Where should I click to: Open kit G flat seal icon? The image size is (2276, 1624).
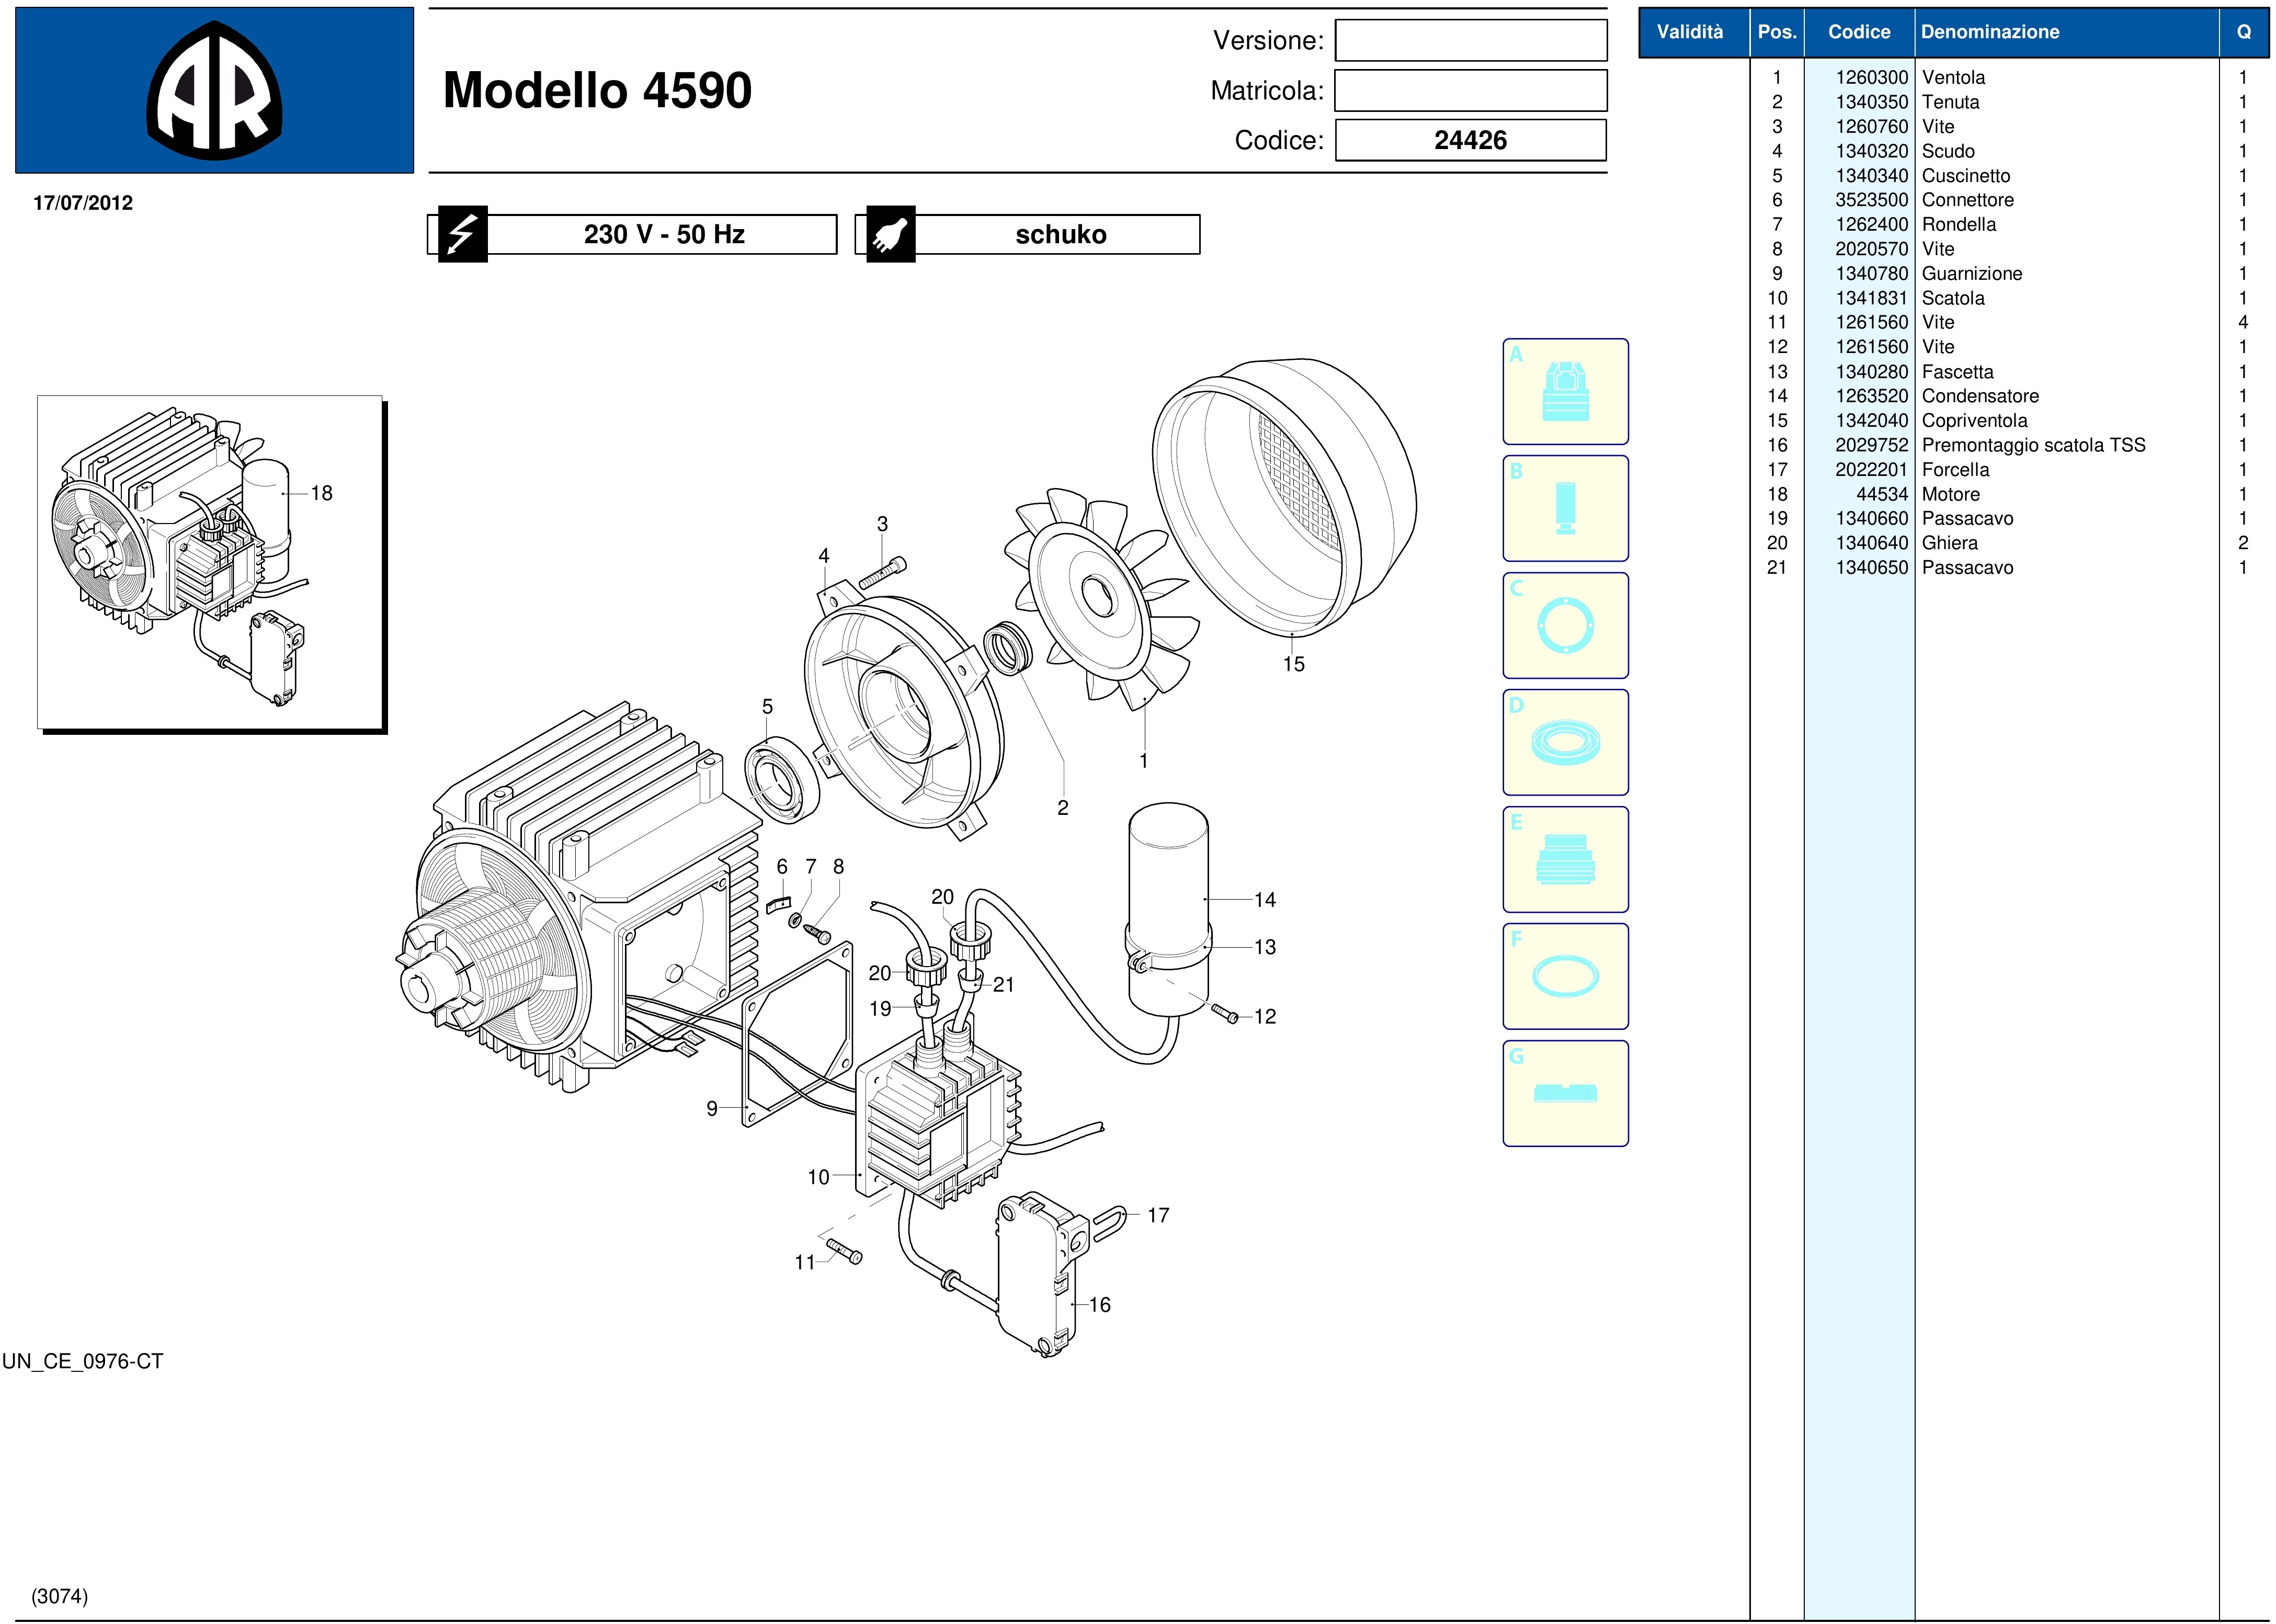pos(1565,1093)
